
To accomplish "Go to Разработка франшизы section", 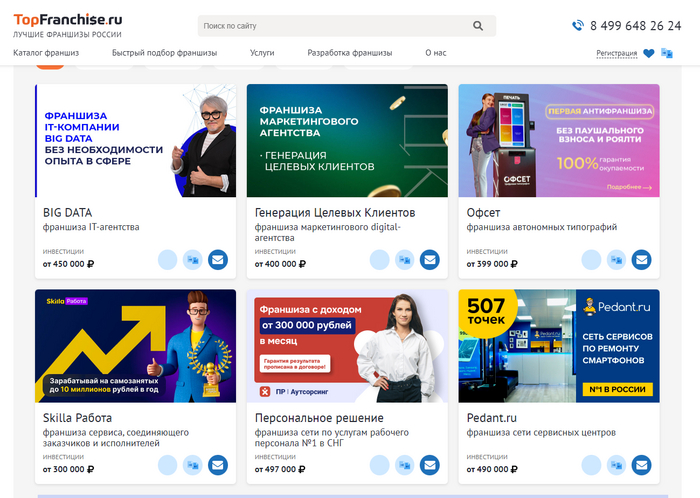I will click(350, 53).
